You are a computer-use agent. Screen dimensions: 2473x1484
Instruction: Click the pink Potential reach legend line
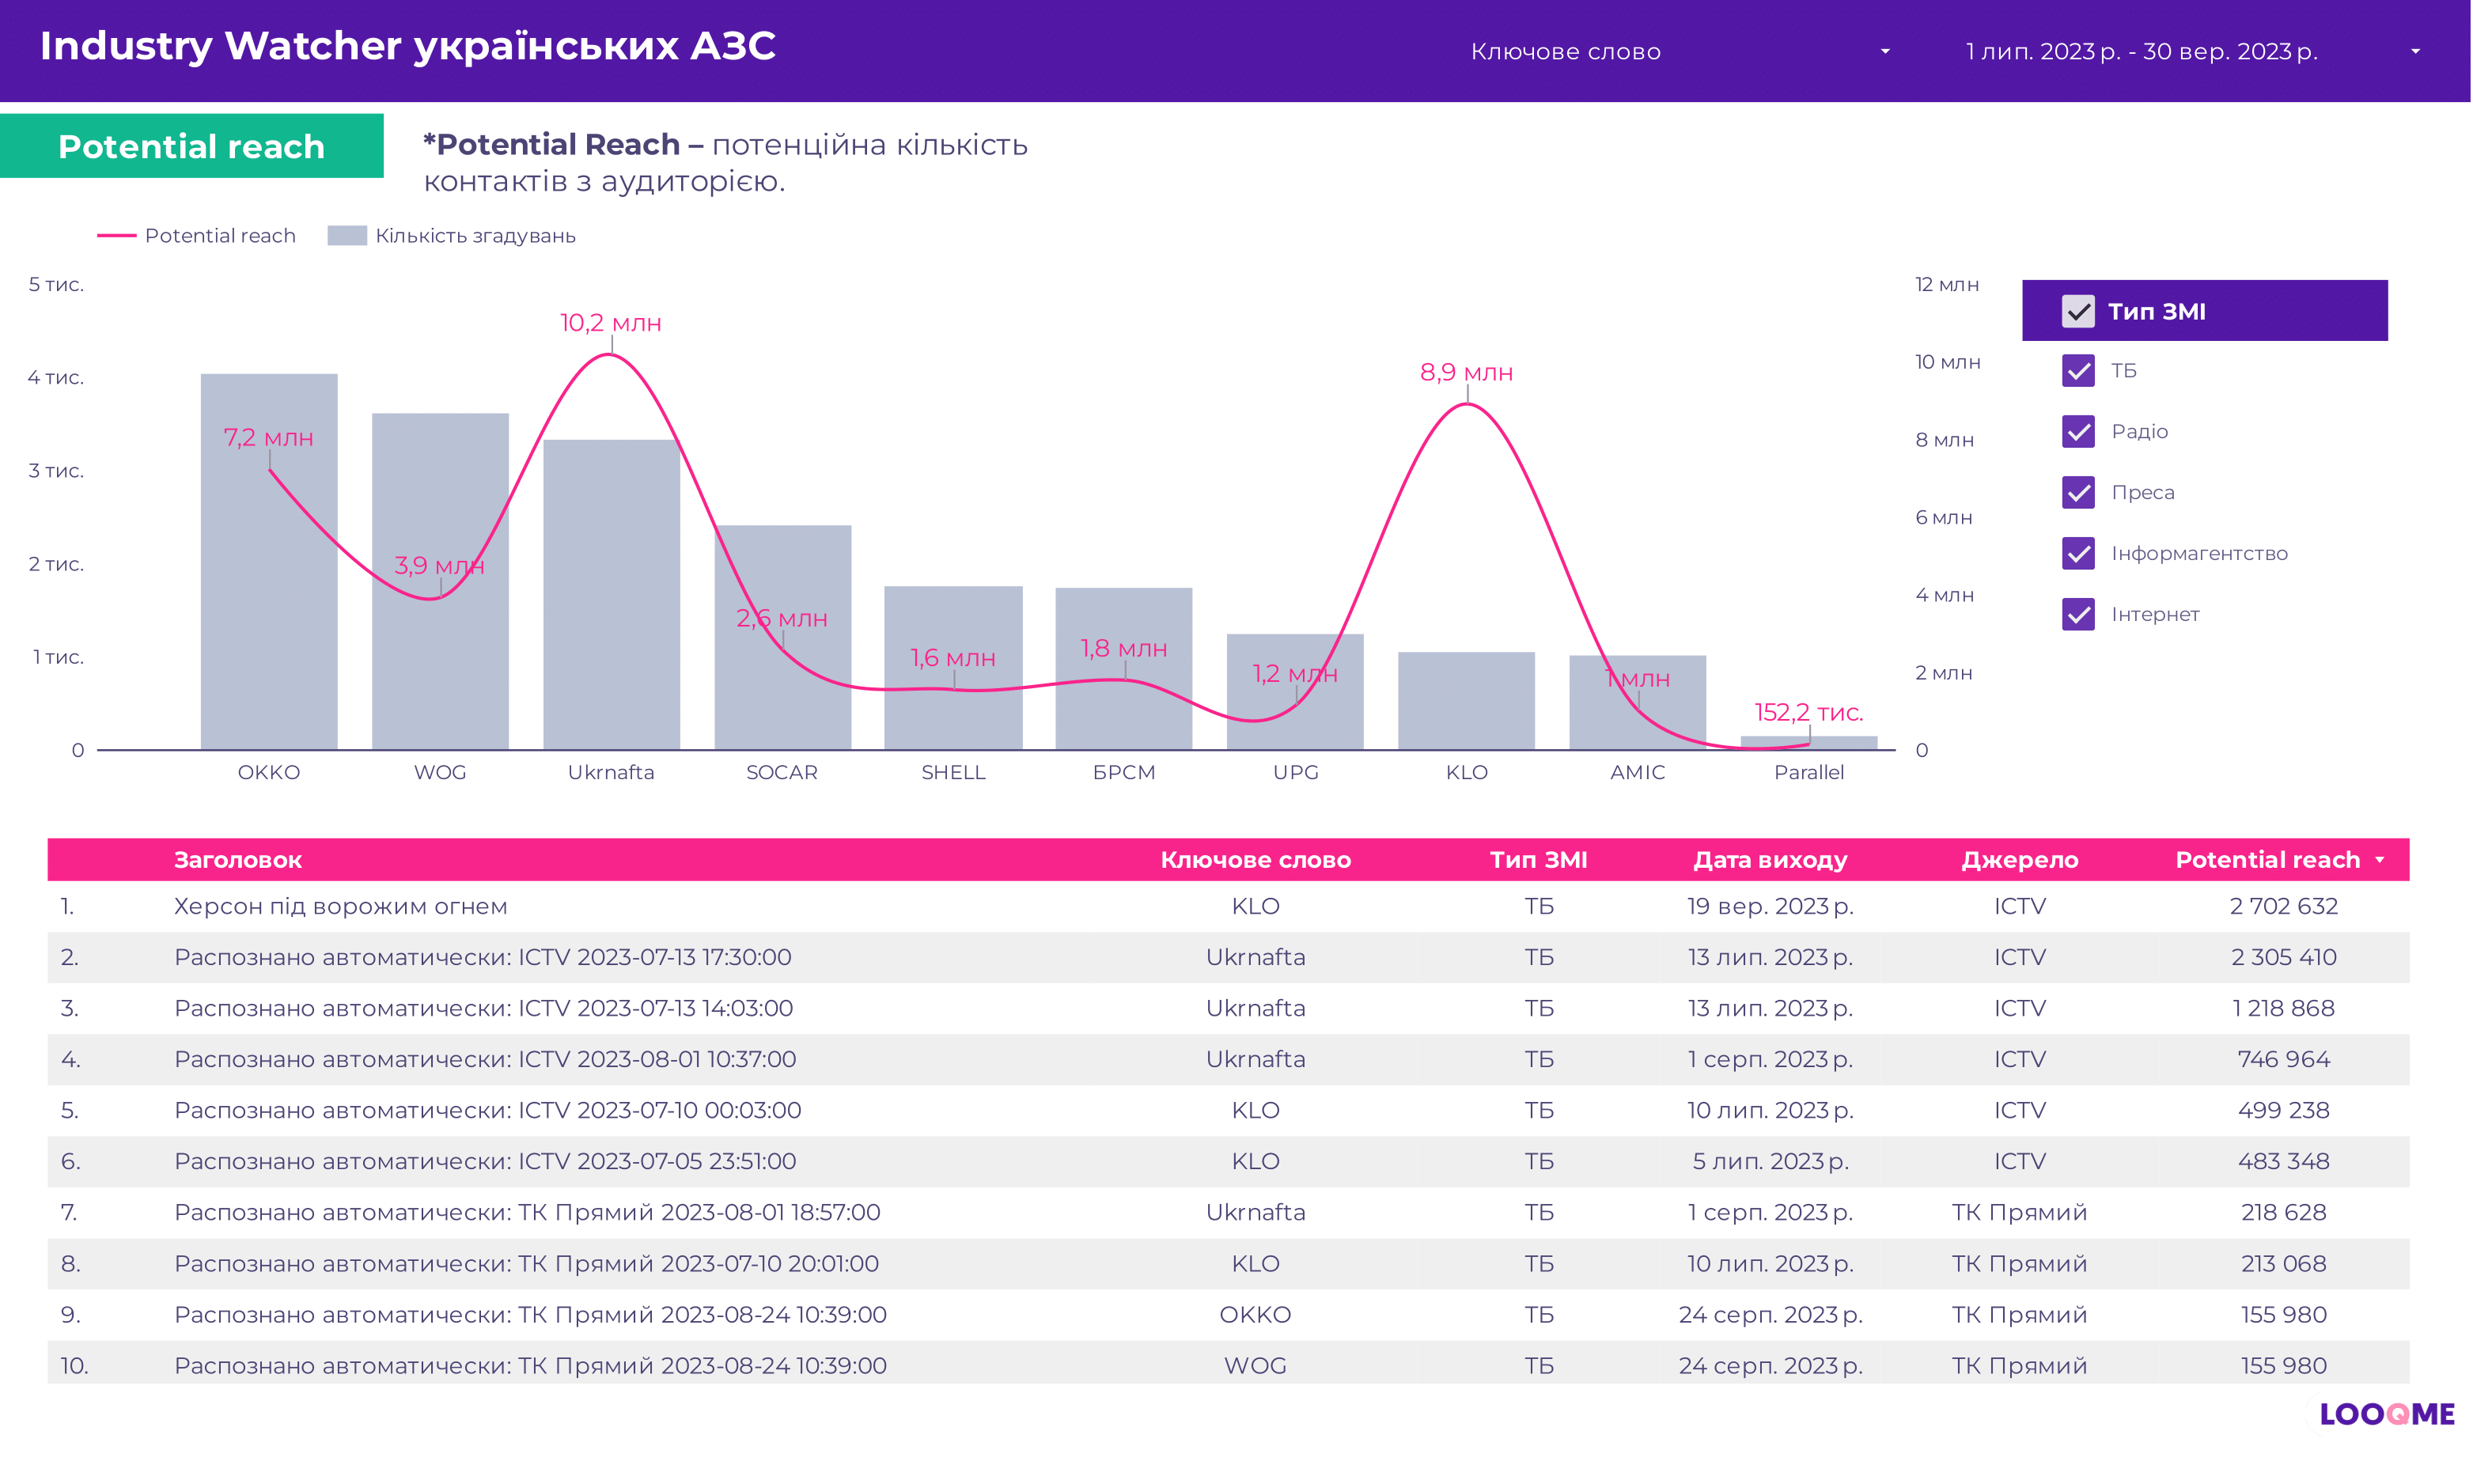(x=116, y=236)
